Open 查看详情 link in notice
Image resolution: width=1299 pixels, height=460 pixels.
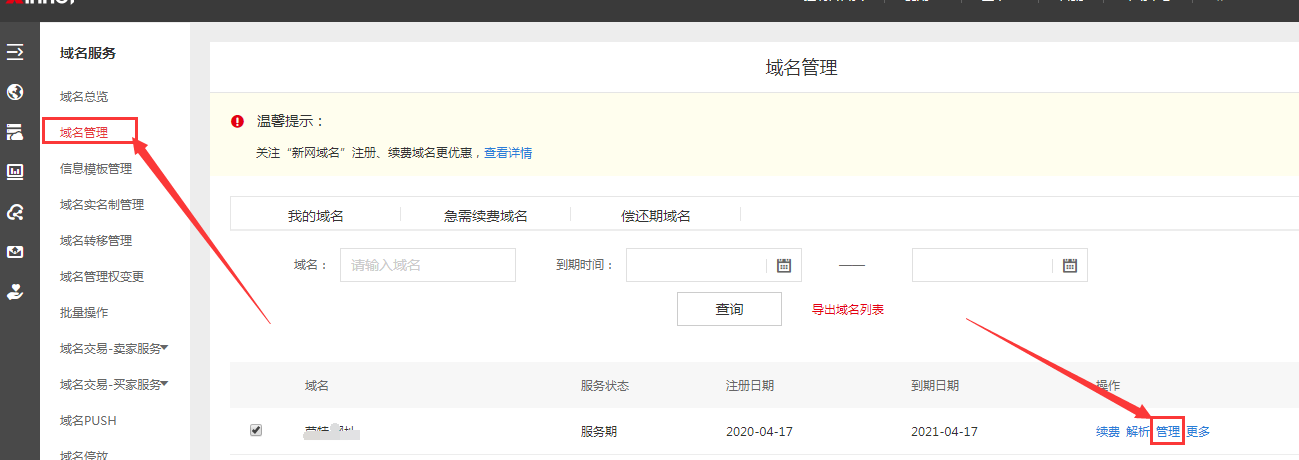coord(508,153)
